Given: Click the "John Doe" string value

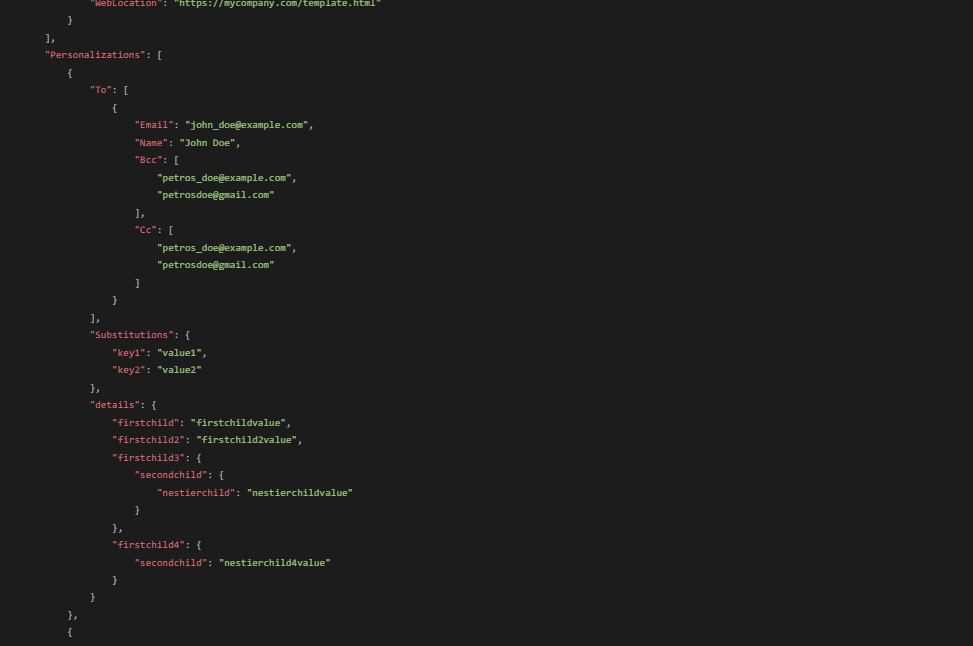Looking at the screenshot, I should point(207,143).
